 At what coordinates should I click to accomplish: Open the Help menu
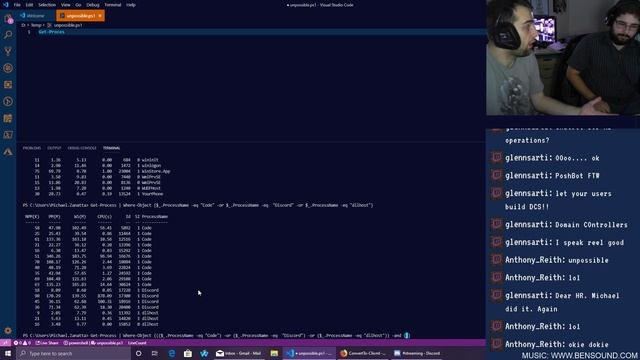point(131,5)
